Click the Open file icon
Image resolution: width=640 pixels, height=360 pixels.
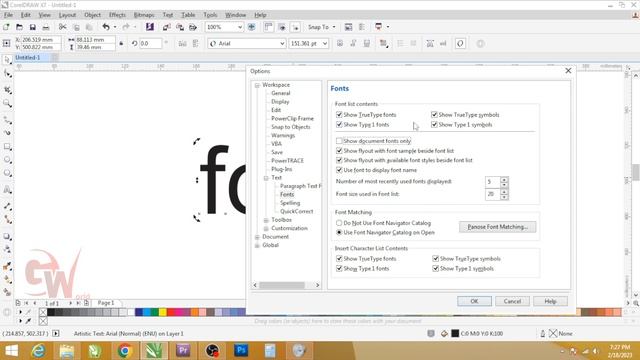19,27
